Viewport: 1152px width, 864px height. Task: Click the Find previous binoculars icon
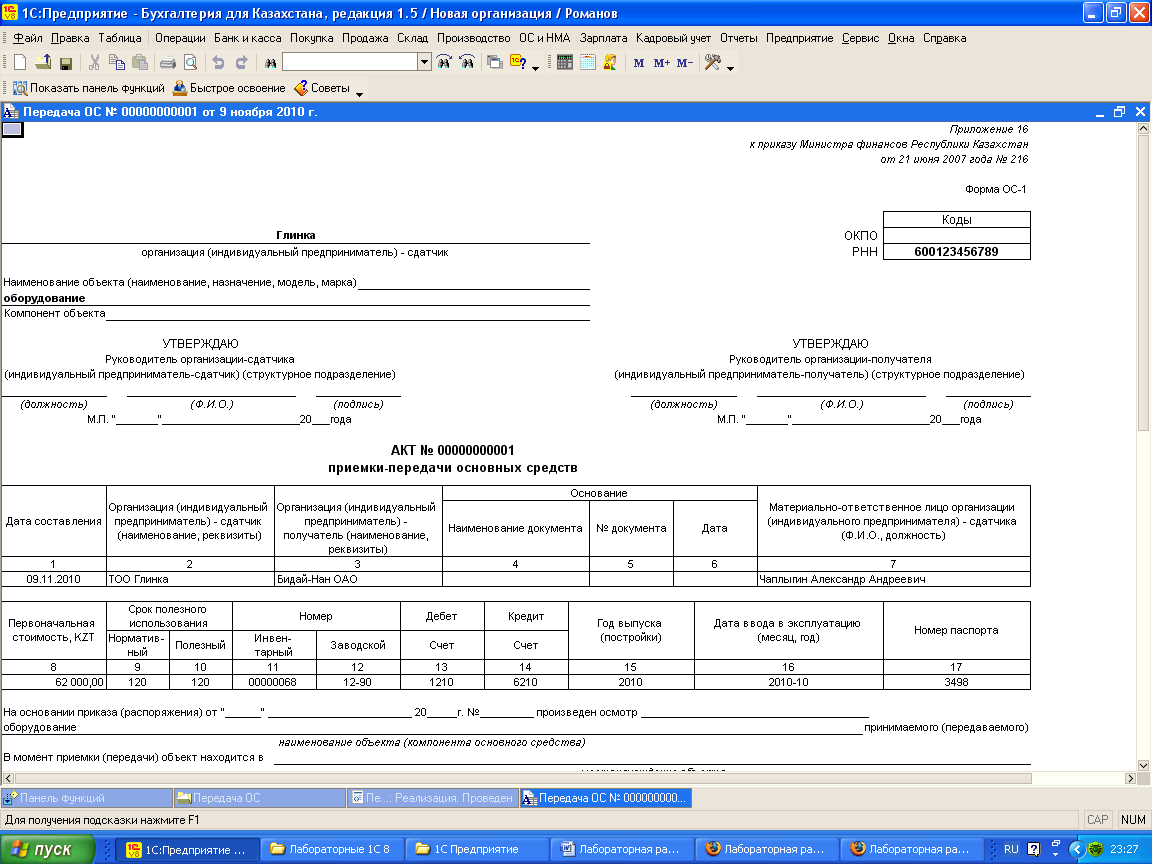pyautogui.click(x=467, y=62)
